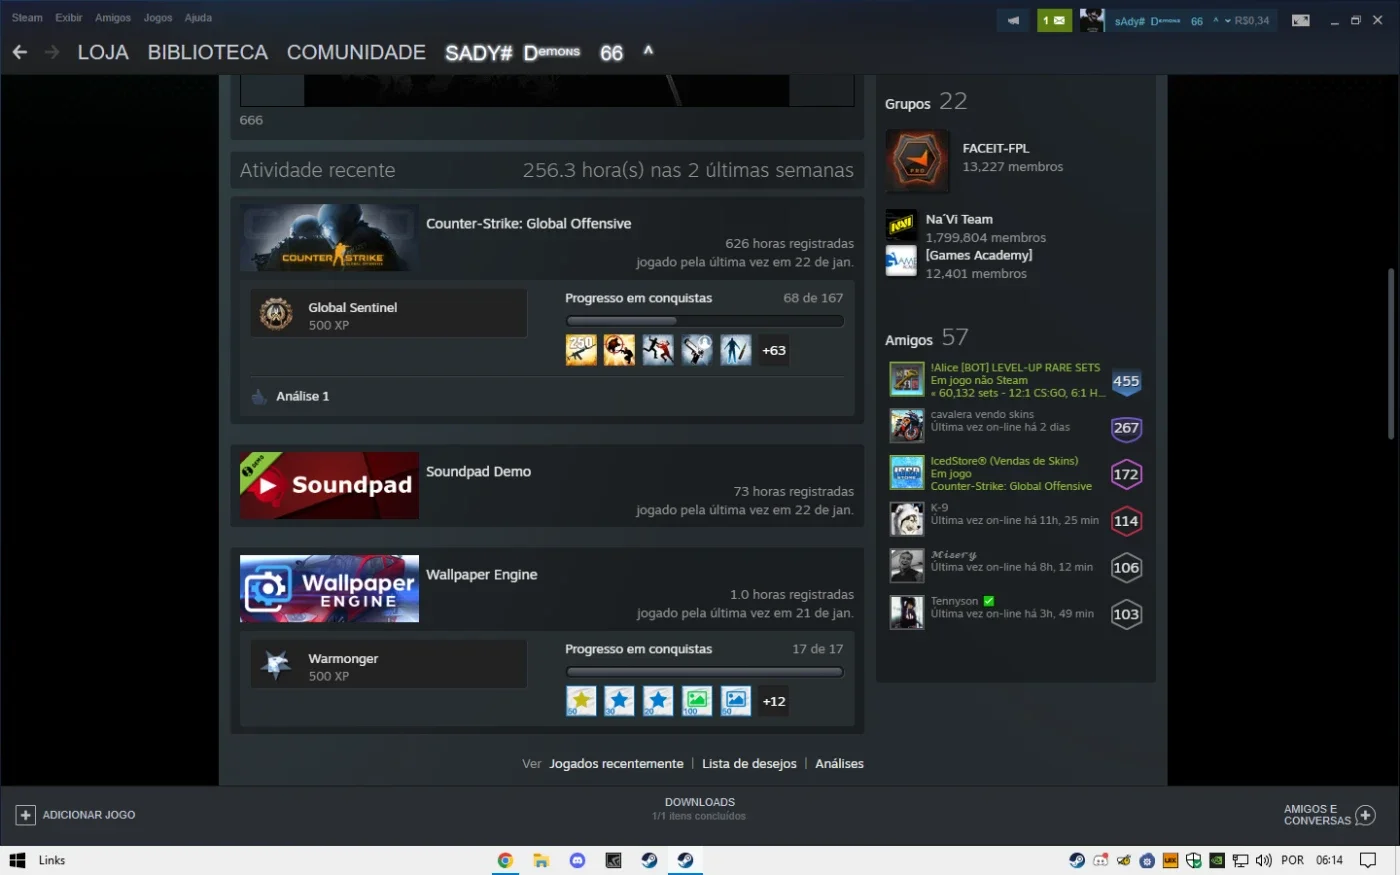Open the Amigos menu
This screenshot has height=875, width=1400.
coord(113,18)
